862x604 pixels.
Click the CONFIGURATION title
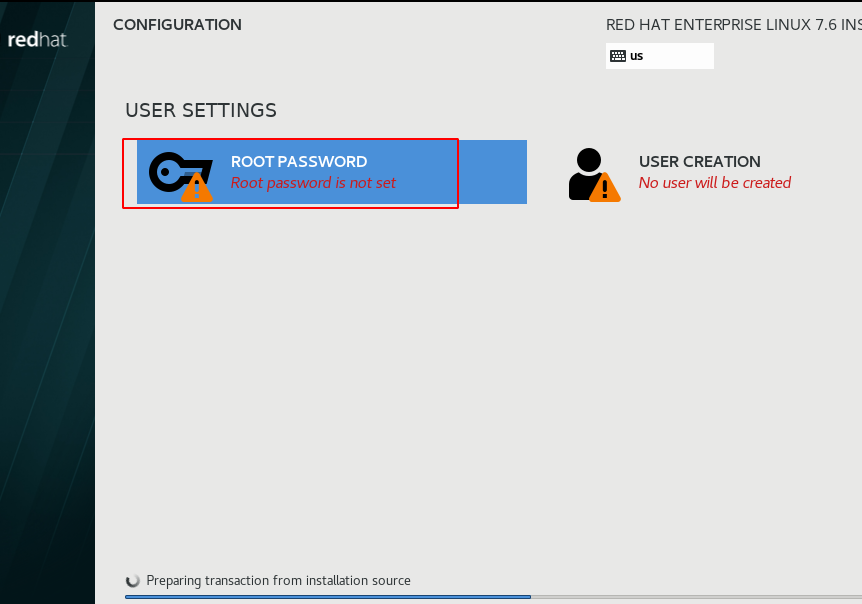177,25
